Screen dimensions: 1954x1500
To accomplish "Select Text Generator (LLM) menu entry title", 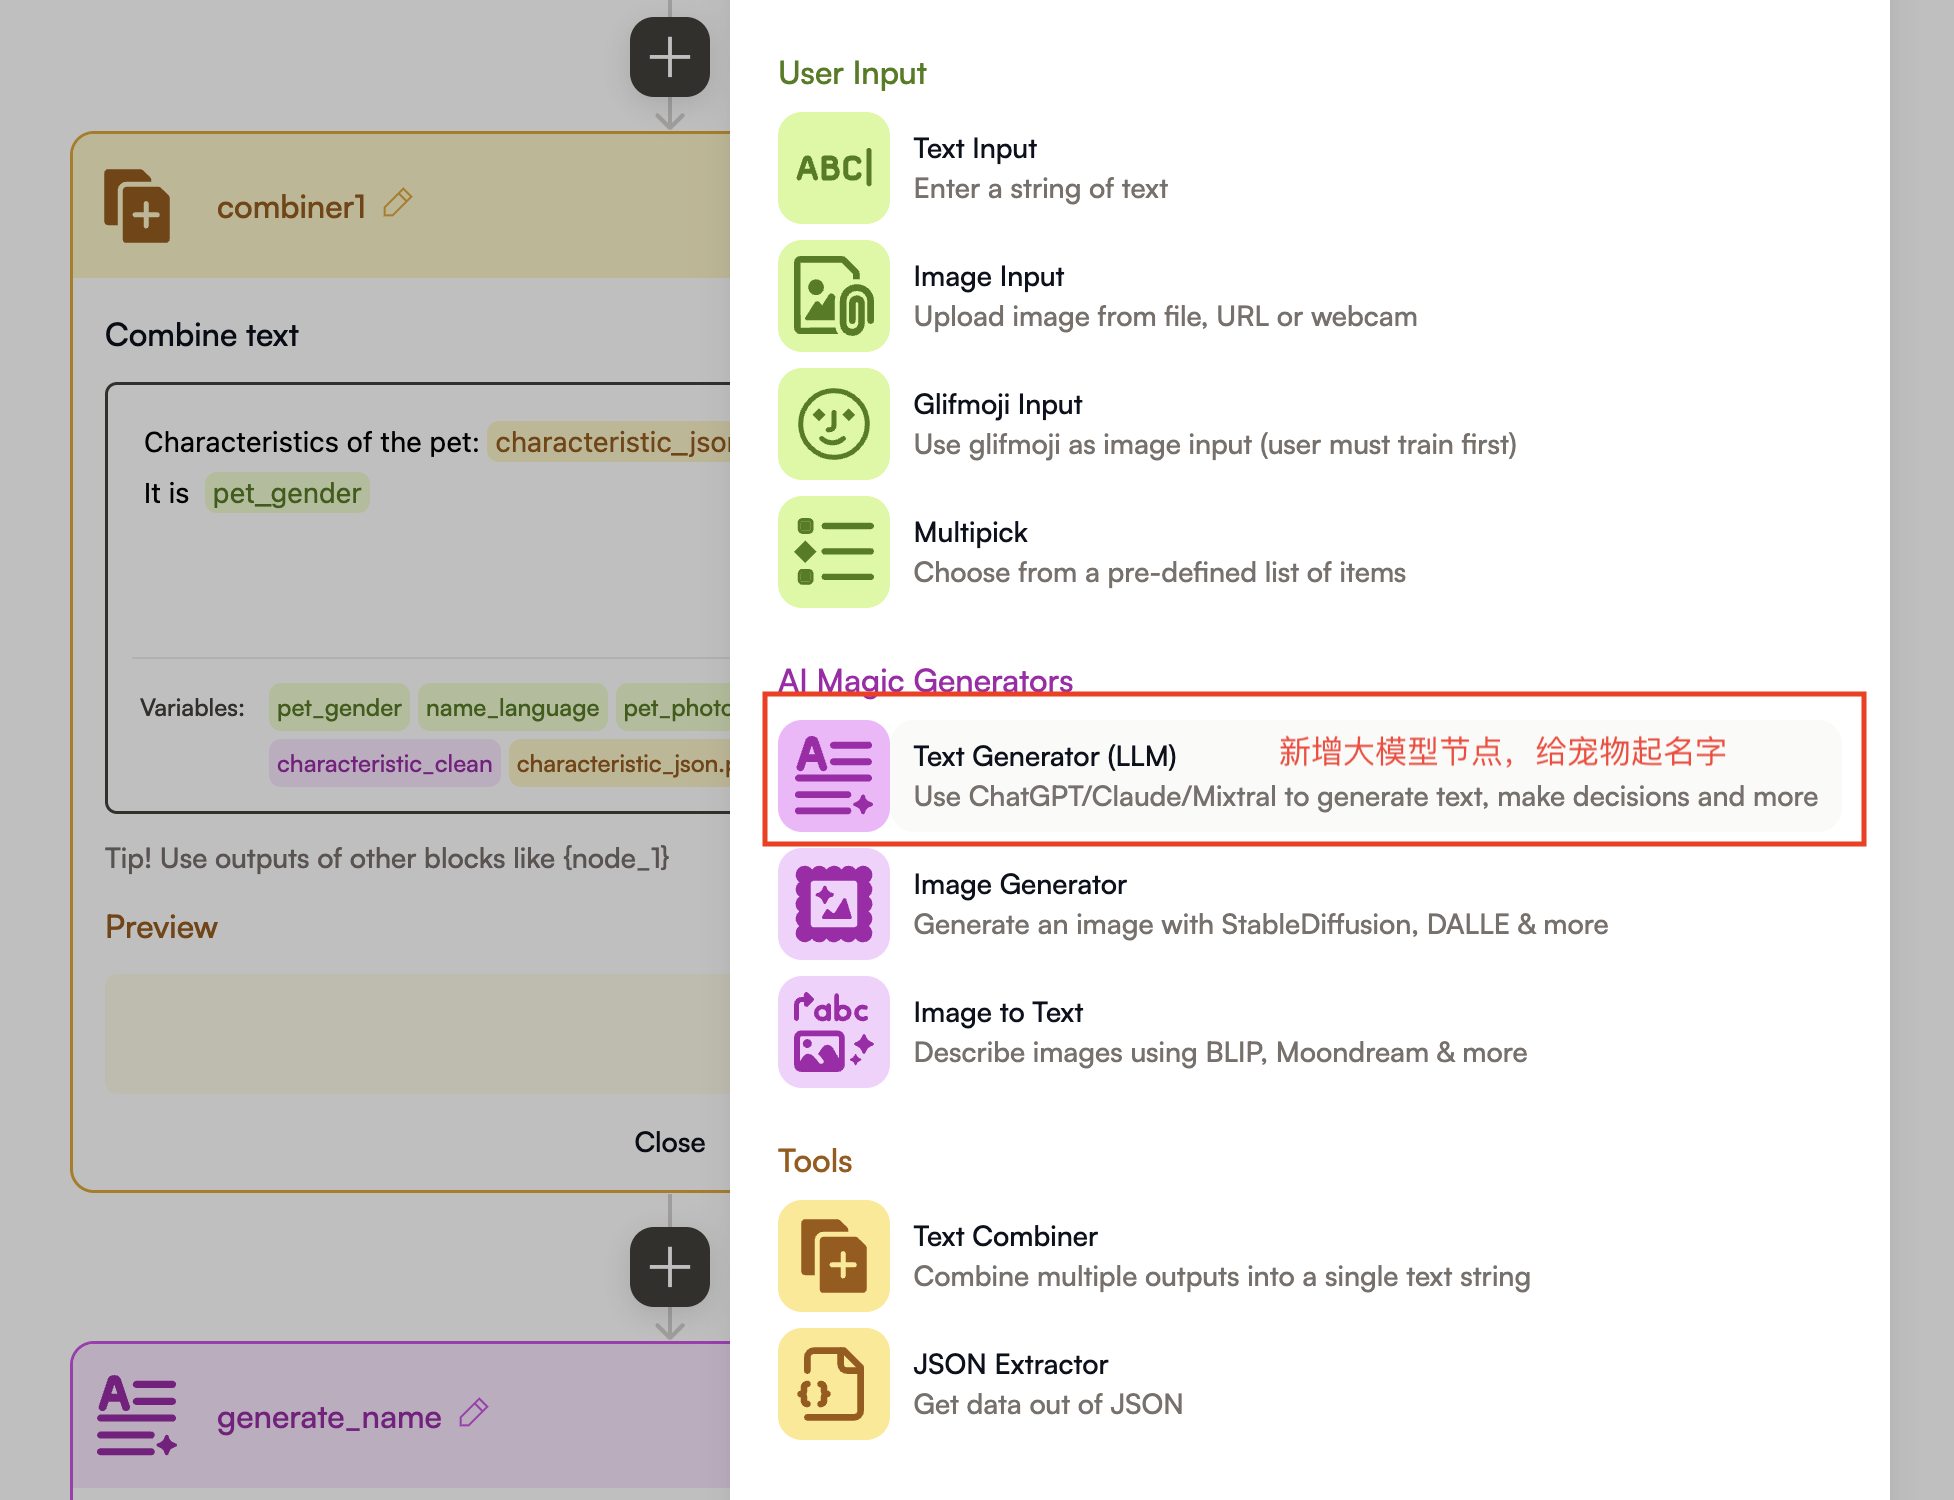I will tap(1044, 756).
